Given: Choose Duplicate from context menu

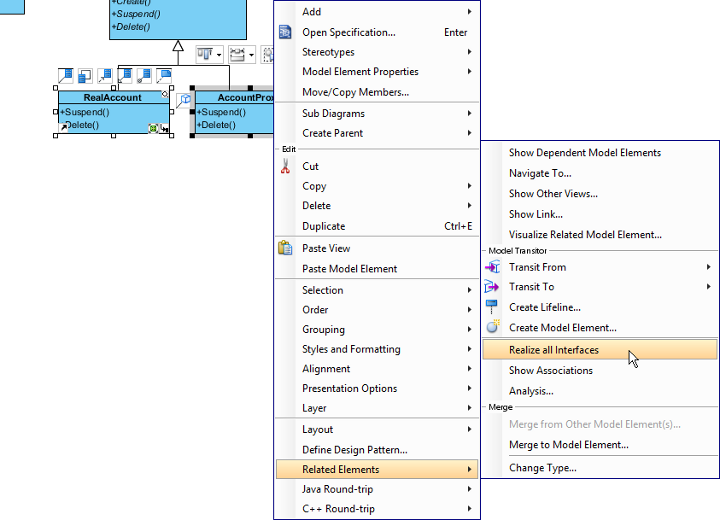Looking at the screenshot, I should 377,226.
